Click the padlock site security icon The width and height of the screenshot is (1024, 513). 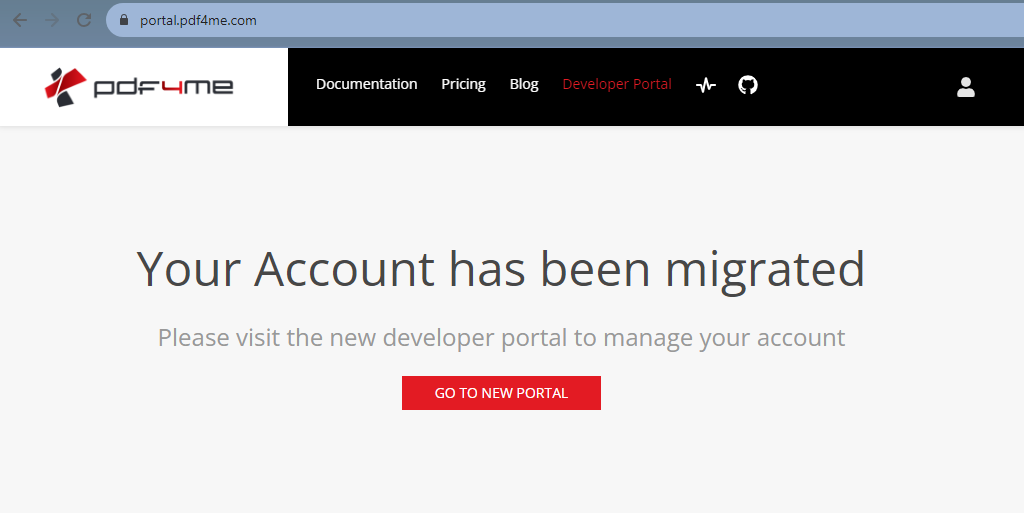125,20
